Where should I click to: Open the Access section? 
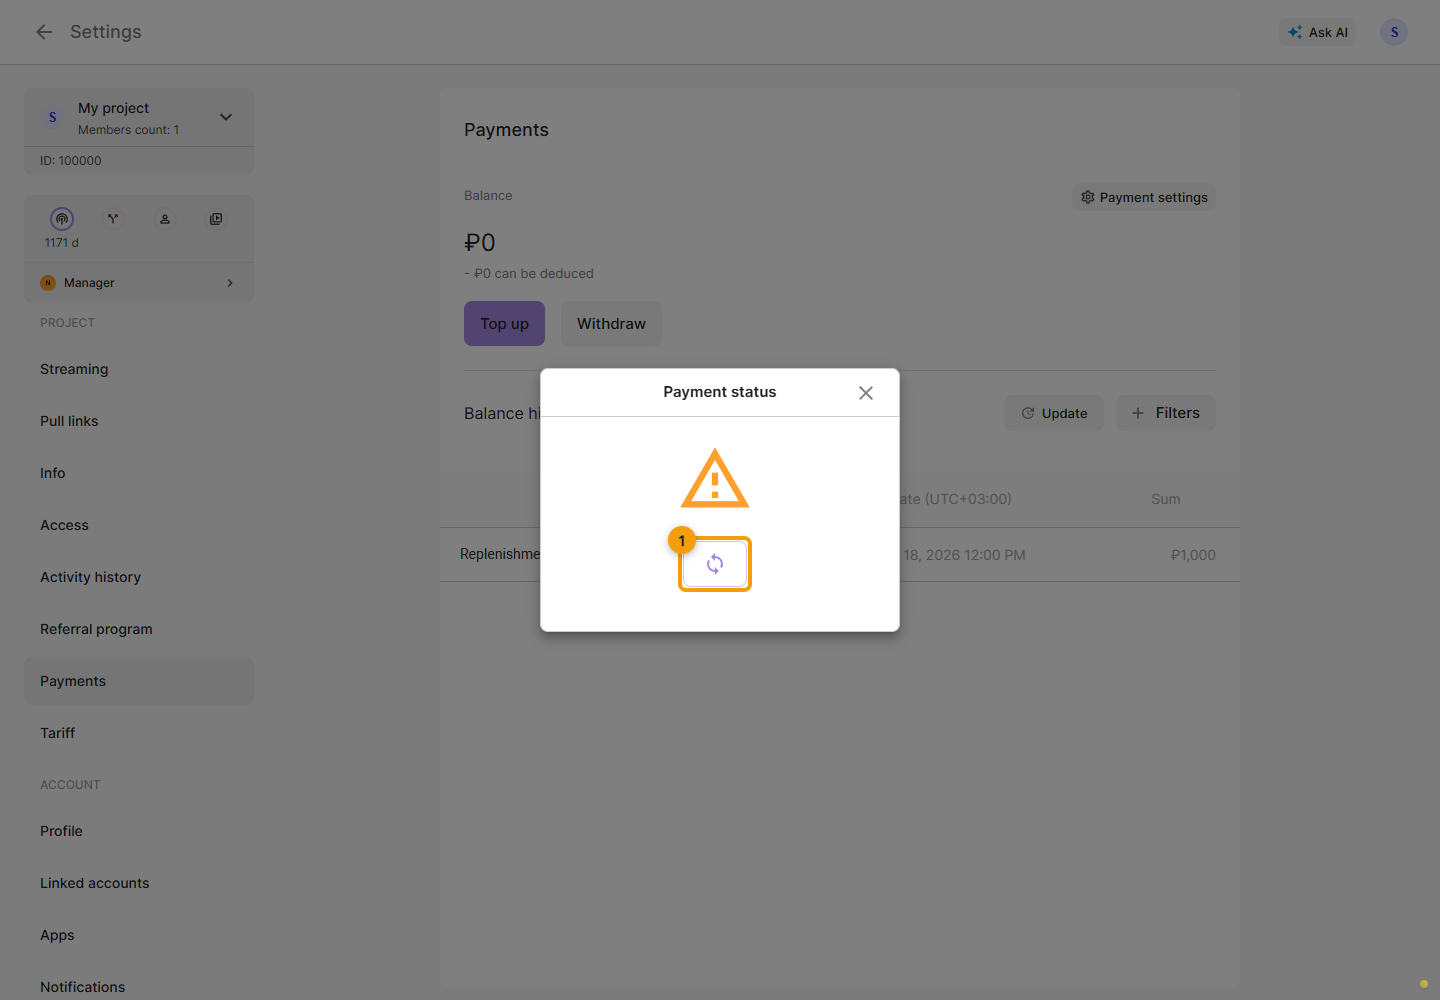tap(139, 525)
